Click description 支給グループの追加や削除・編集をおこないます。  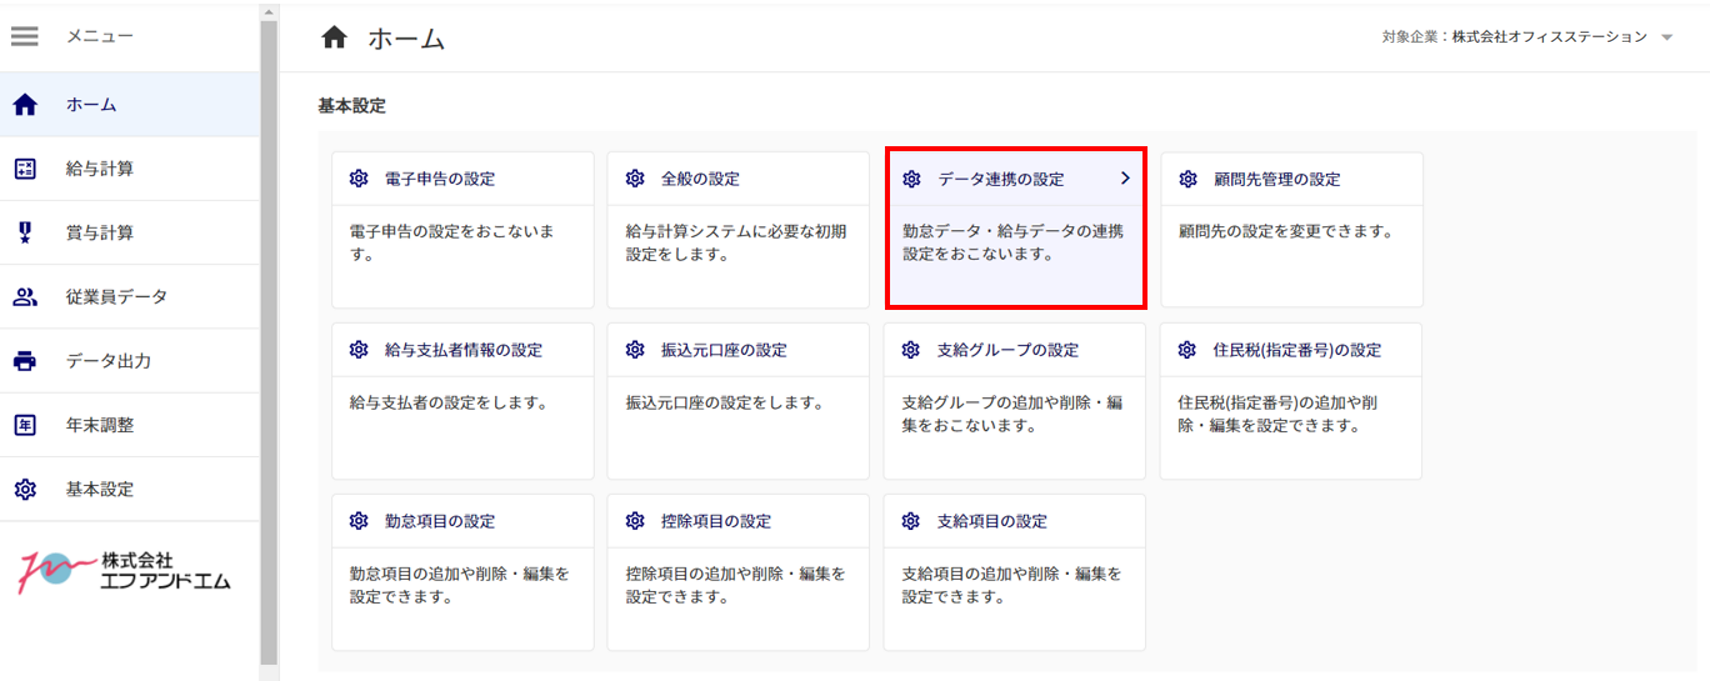(1012, 414)
